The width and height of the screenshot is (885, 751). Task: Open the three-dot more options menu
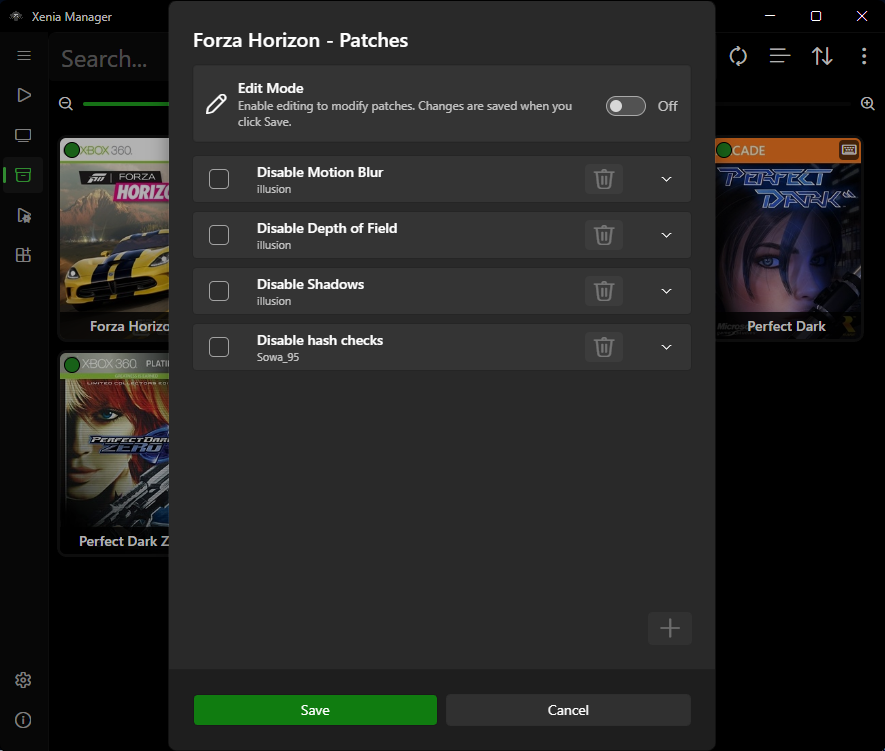(864, 56)
